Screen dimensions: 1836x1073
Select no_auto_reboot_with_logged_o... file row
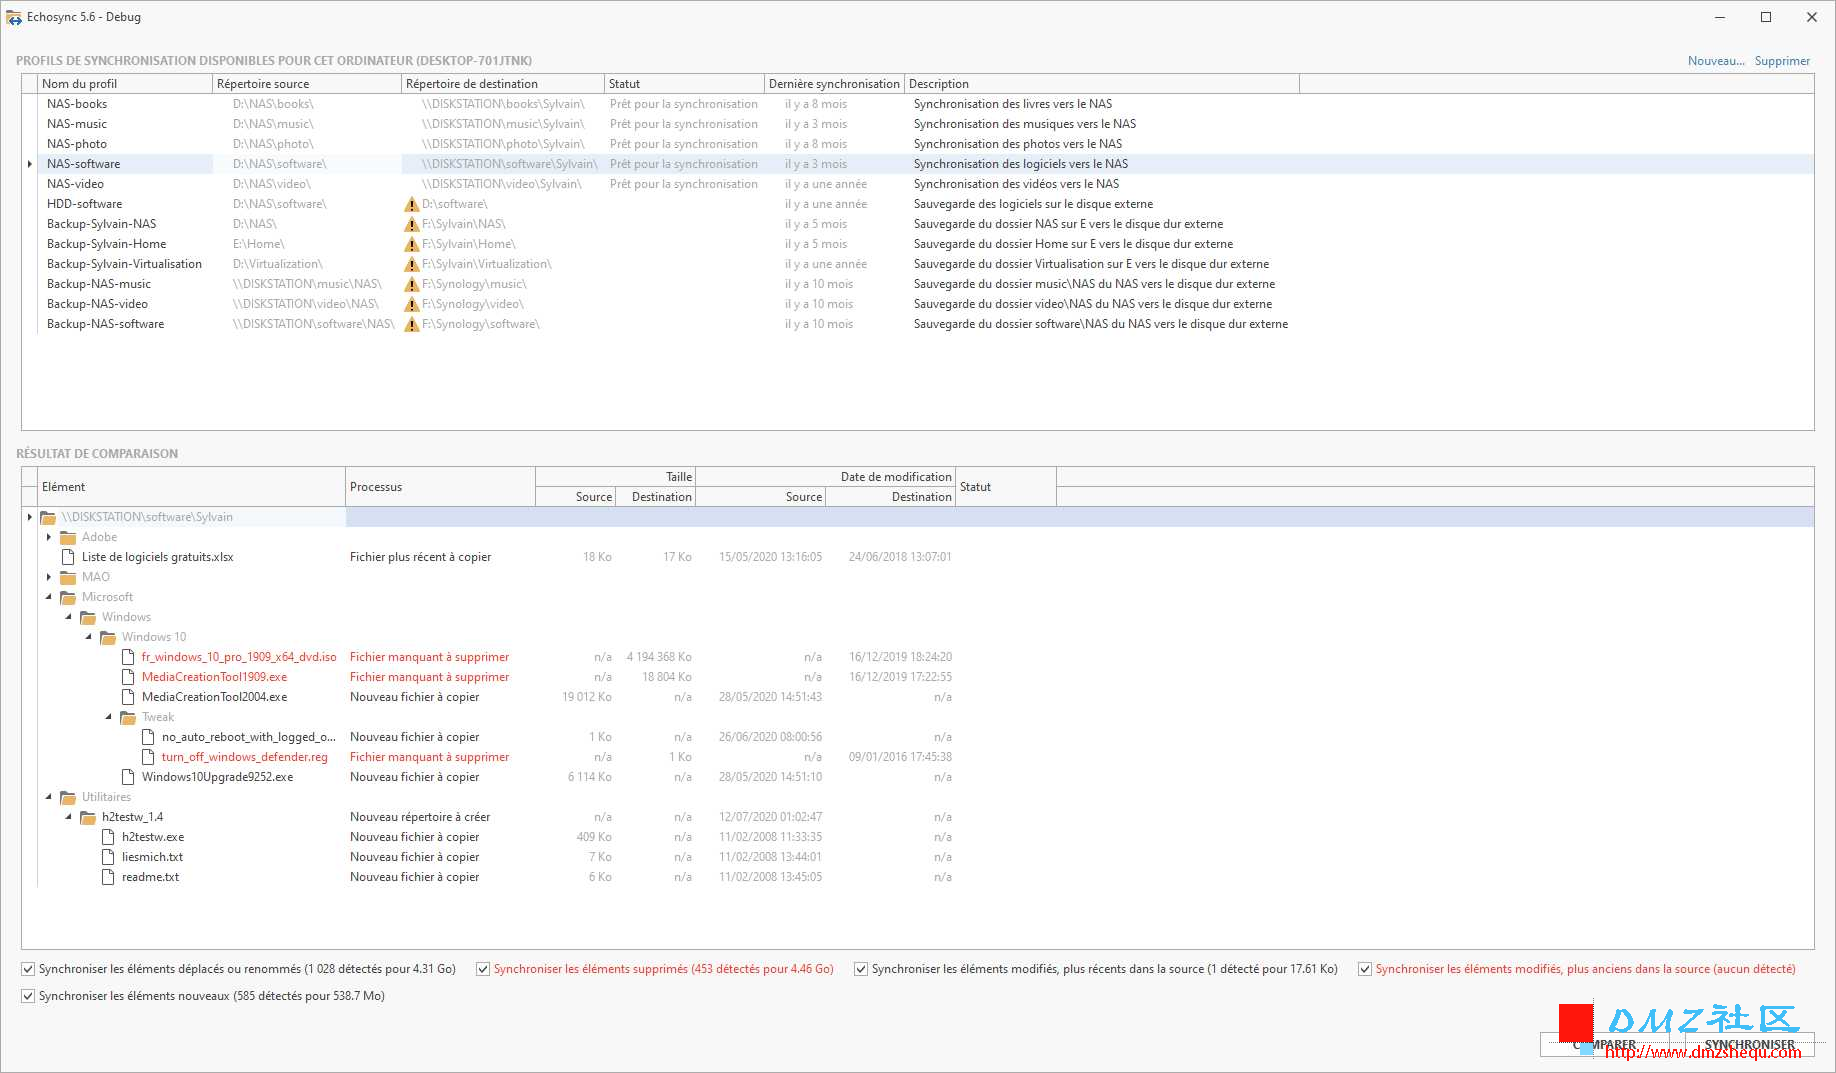pyautogui.click(x=918, y=737)
